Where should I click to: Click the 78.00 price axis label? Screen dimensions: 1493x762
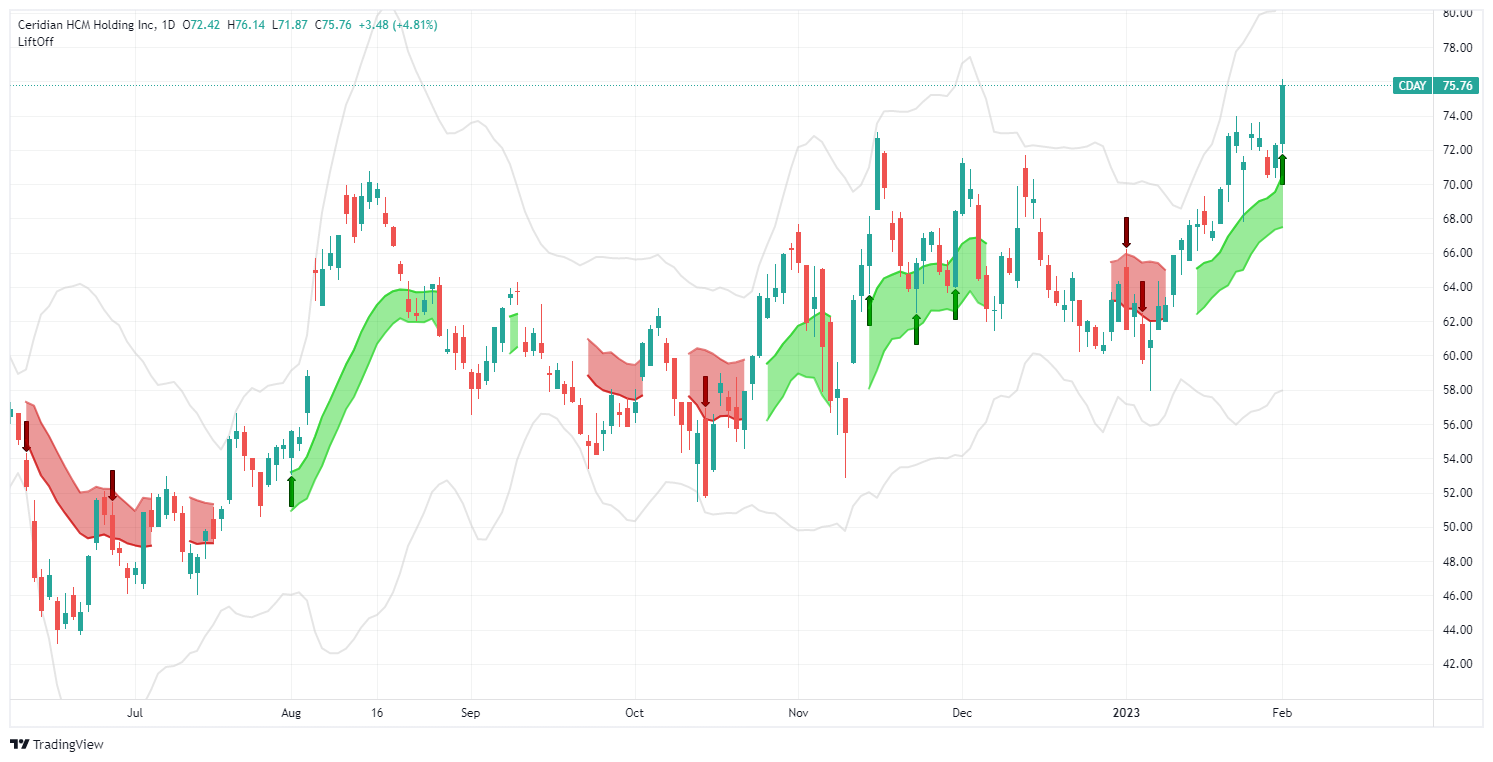1455,48
